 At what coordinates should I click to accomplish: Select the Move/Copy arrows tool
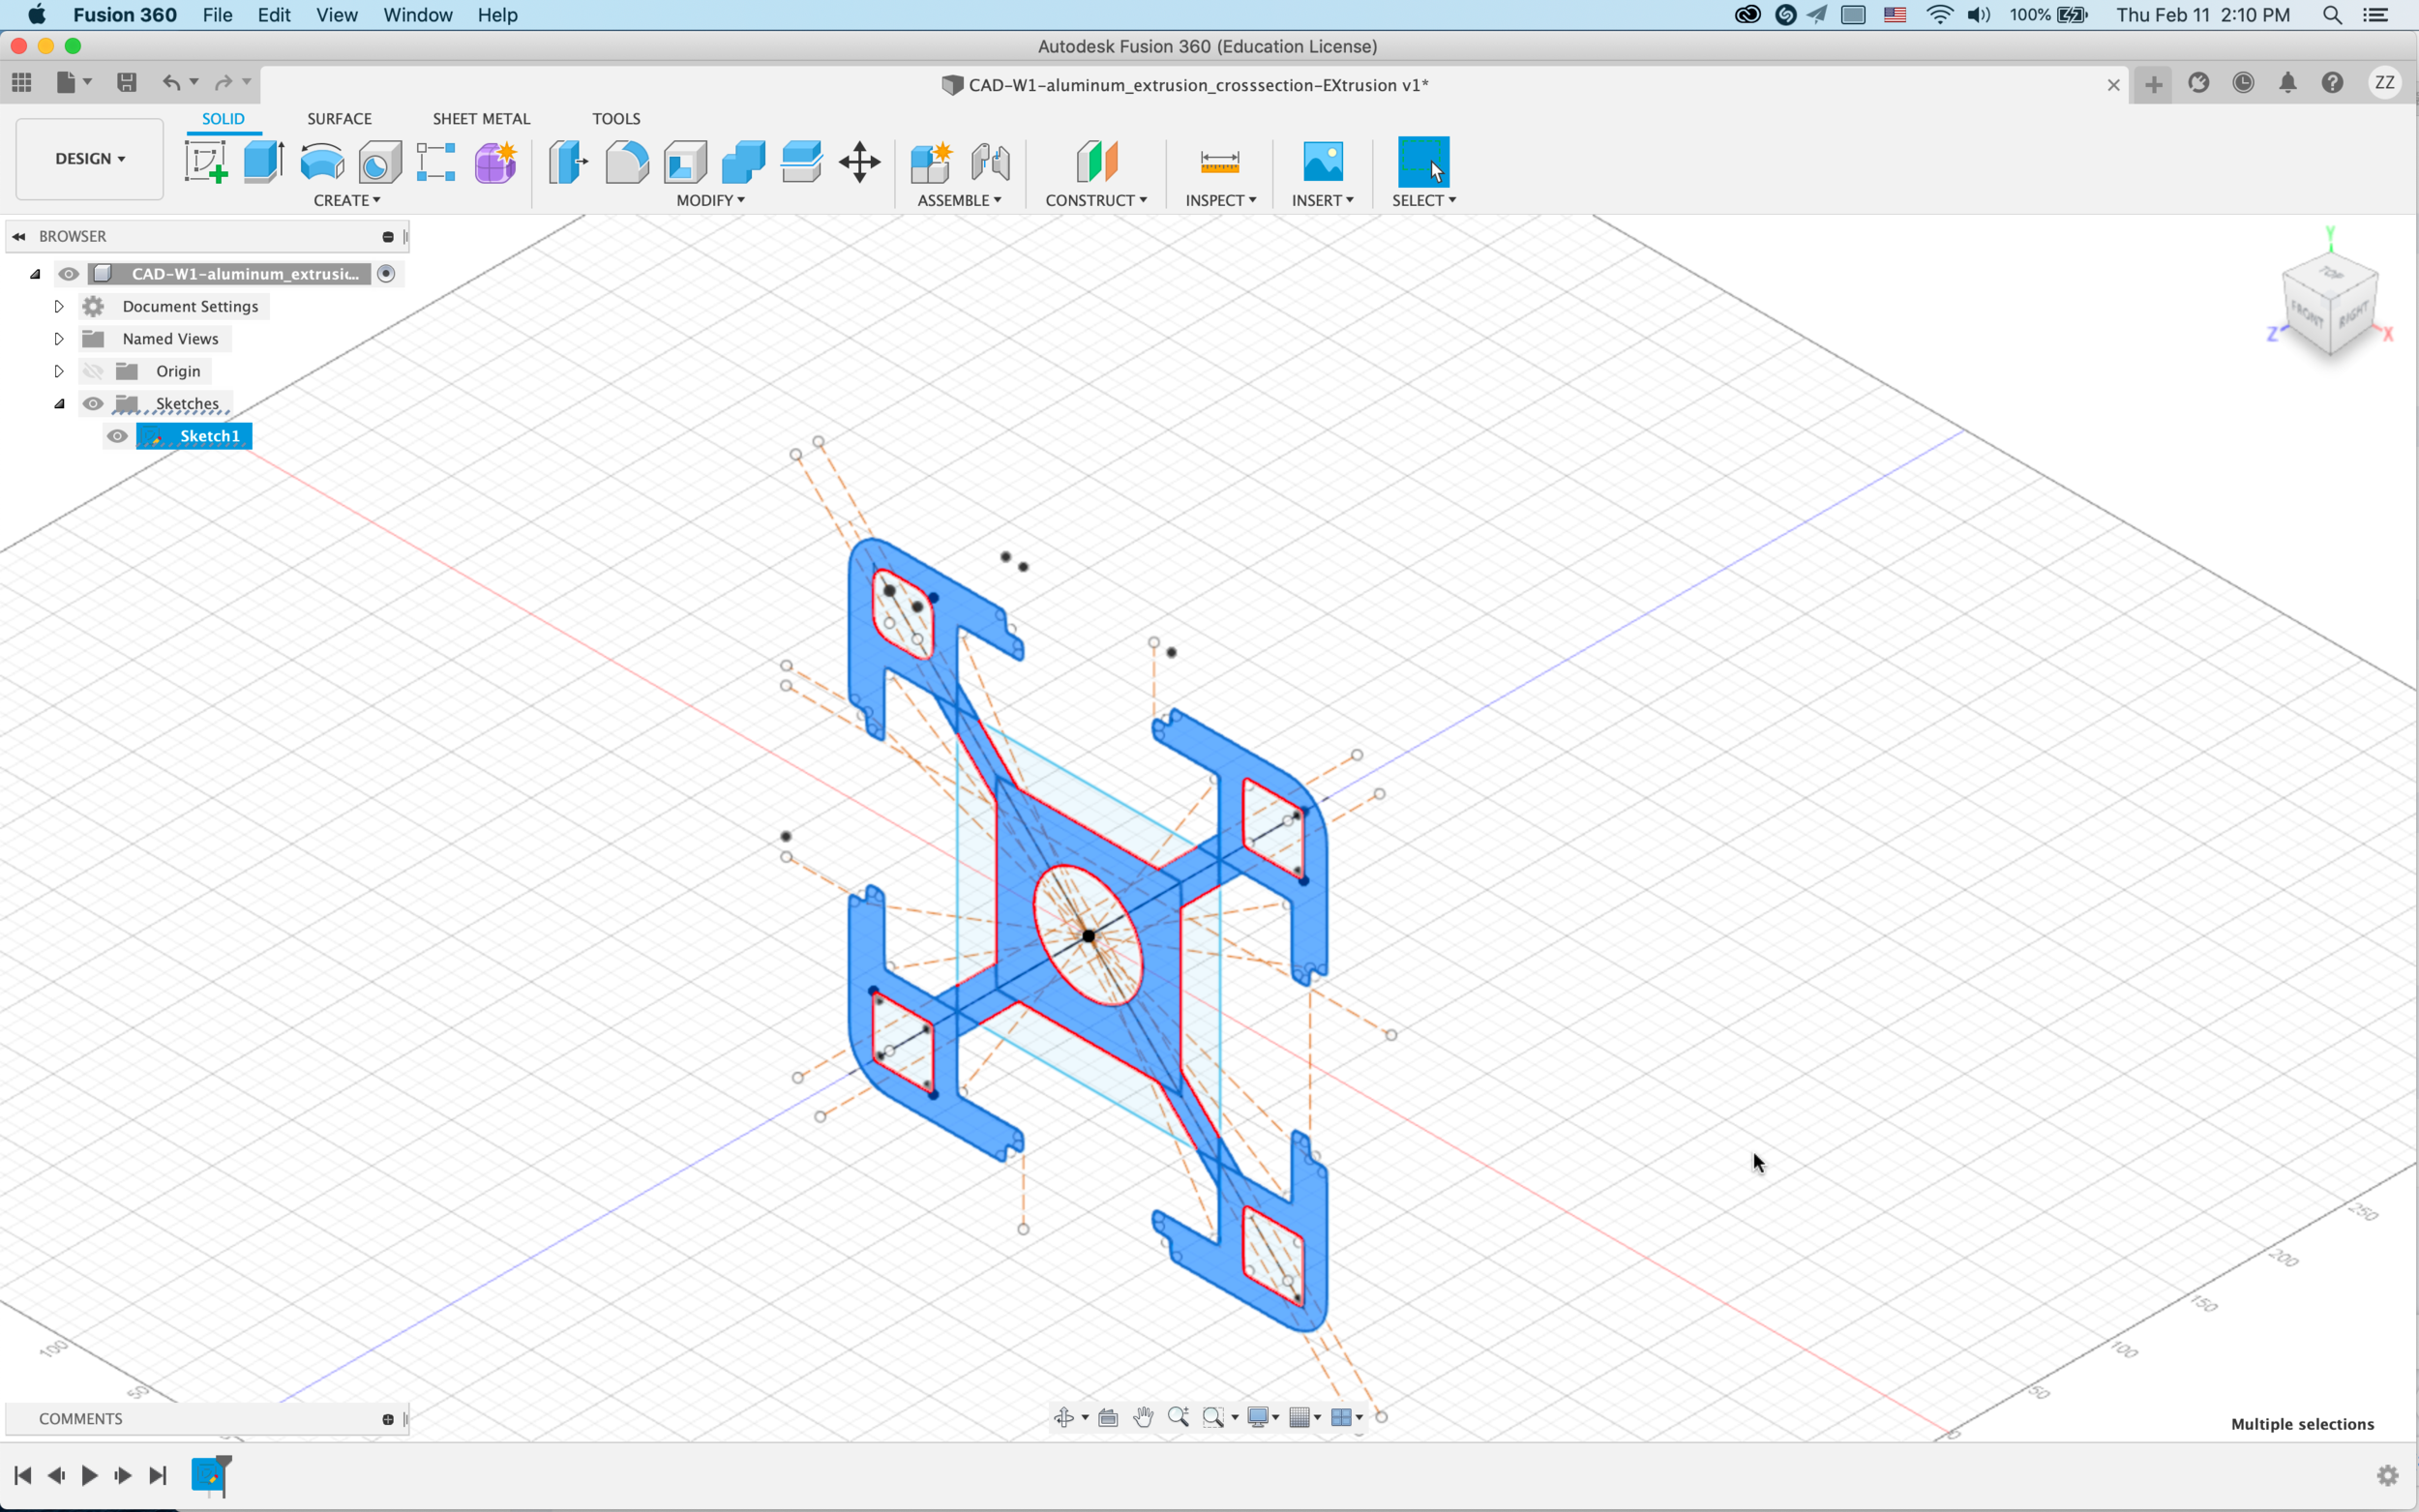coord(859,161)
